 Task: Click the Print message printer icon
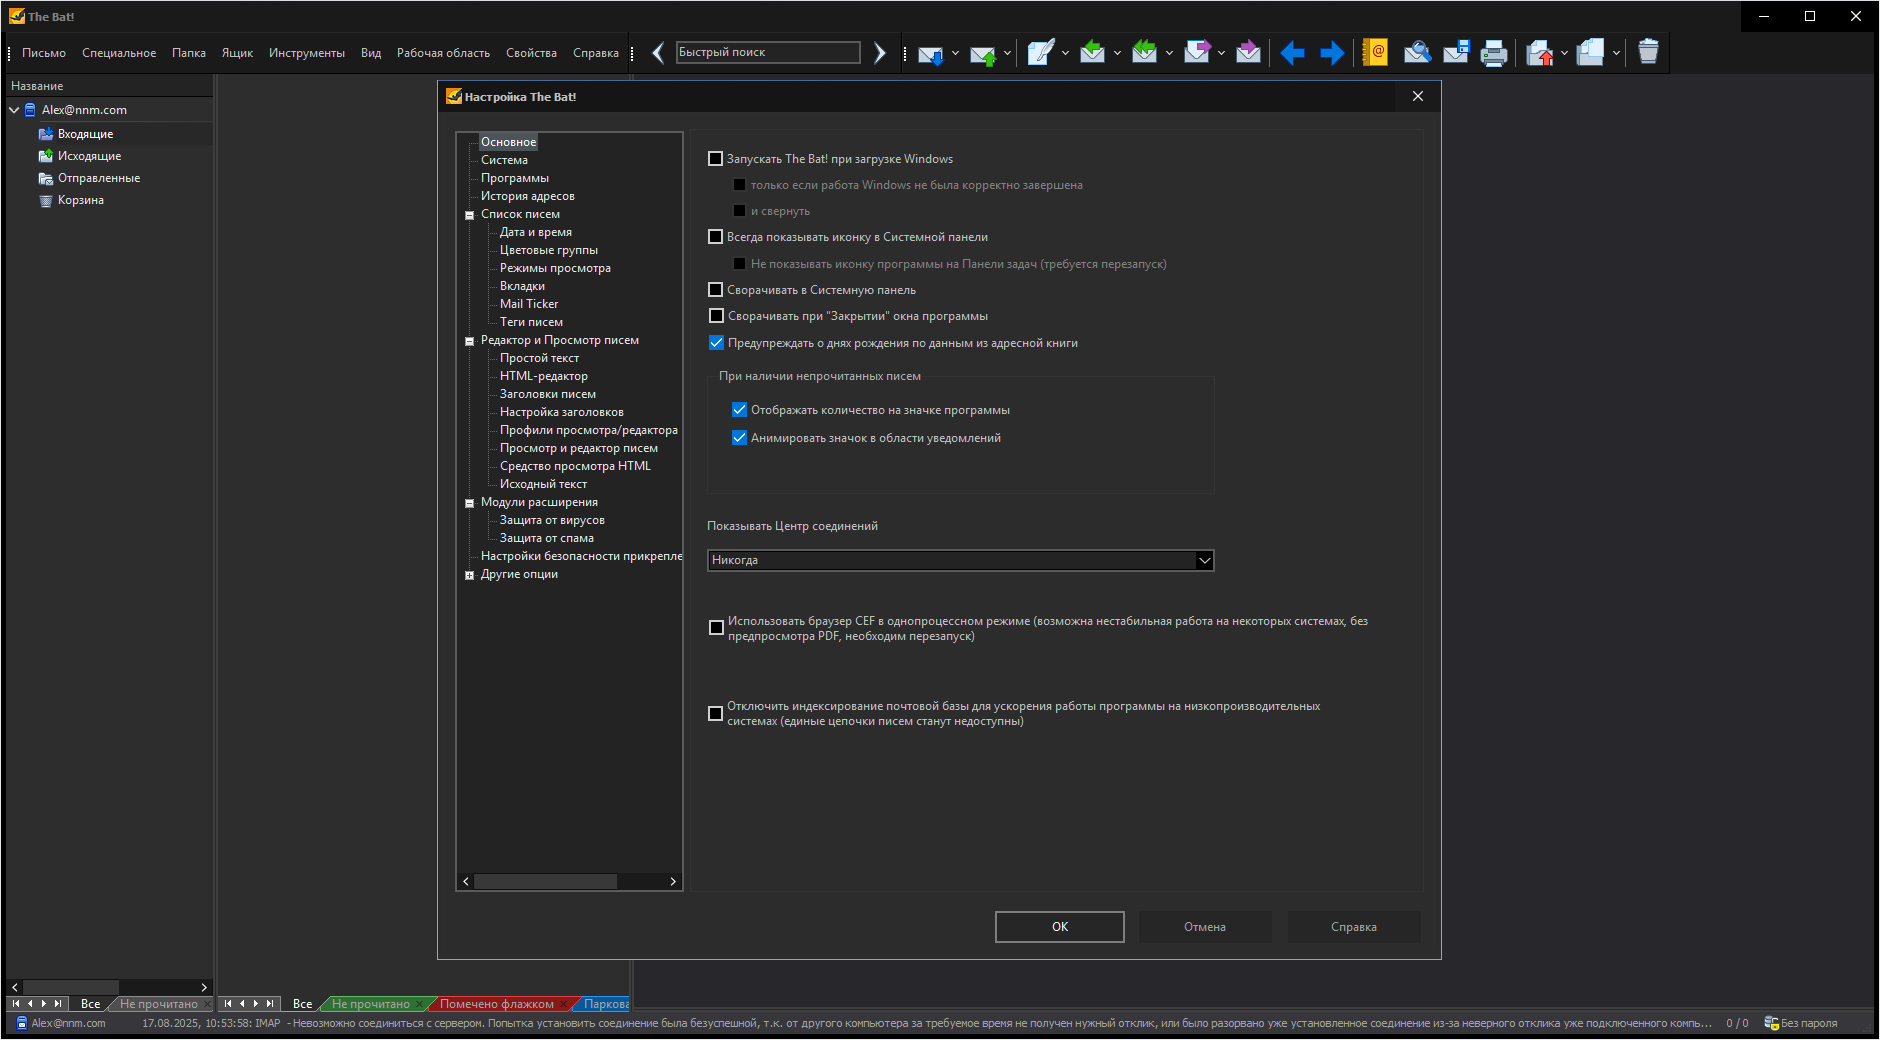pos(1494,53)
